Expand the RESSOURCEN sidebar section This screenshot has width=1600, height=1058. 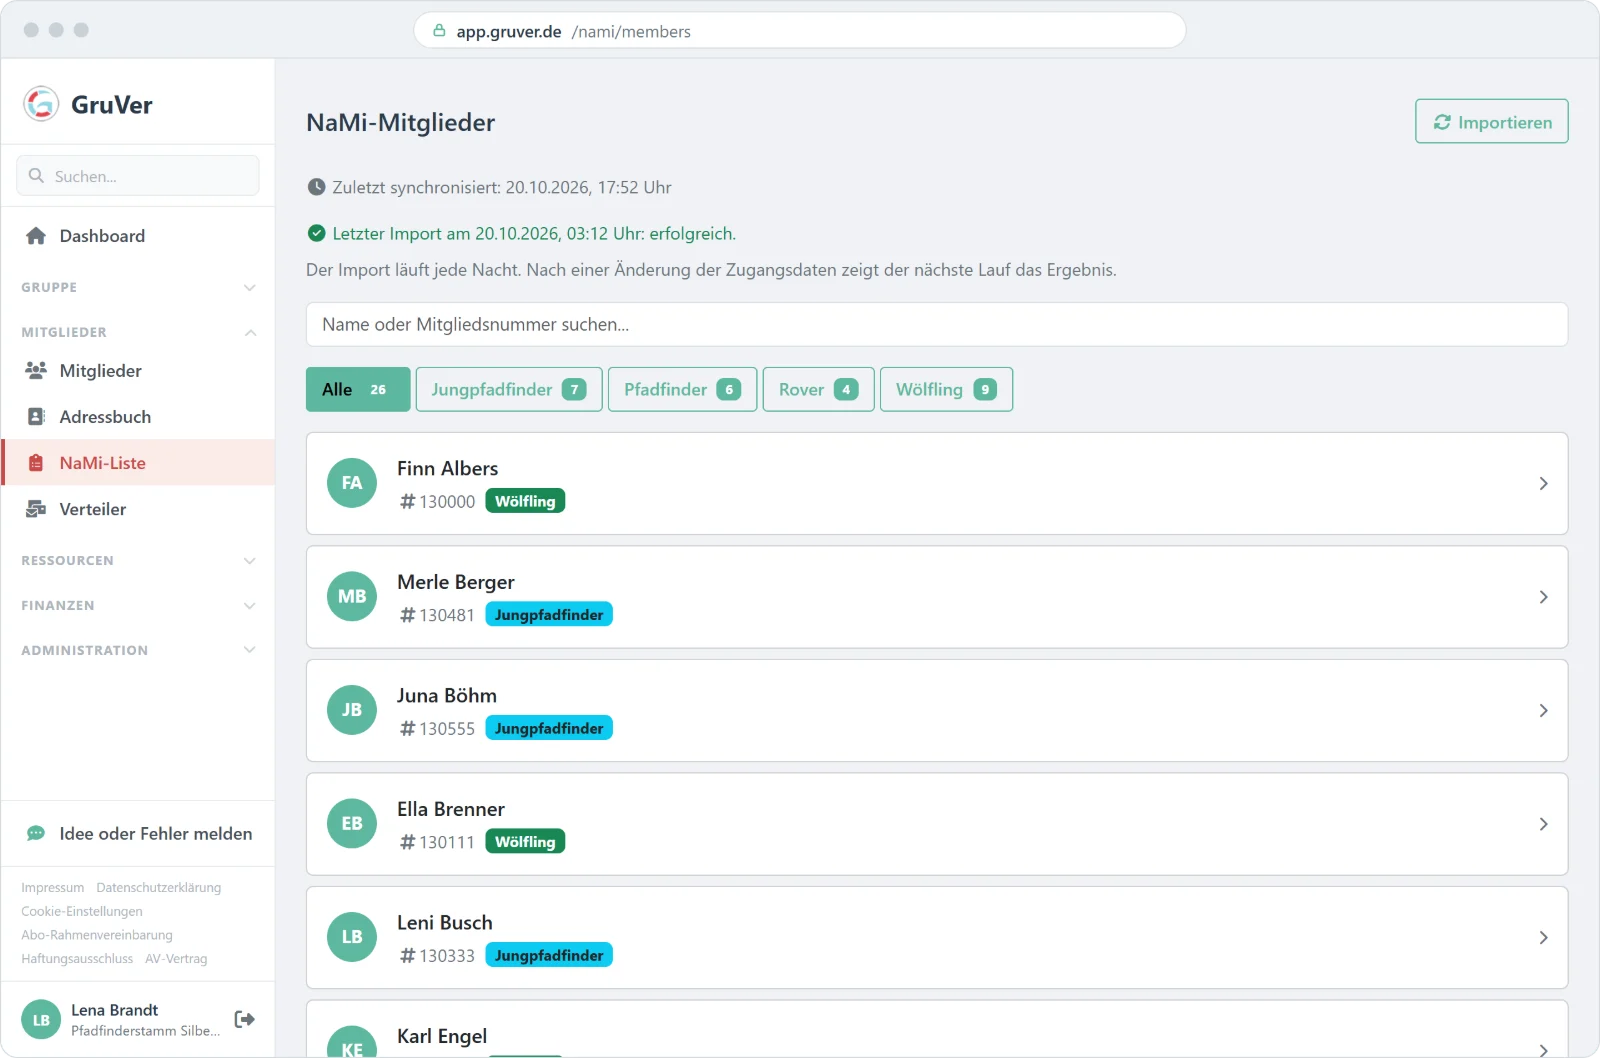click(138, 561)
